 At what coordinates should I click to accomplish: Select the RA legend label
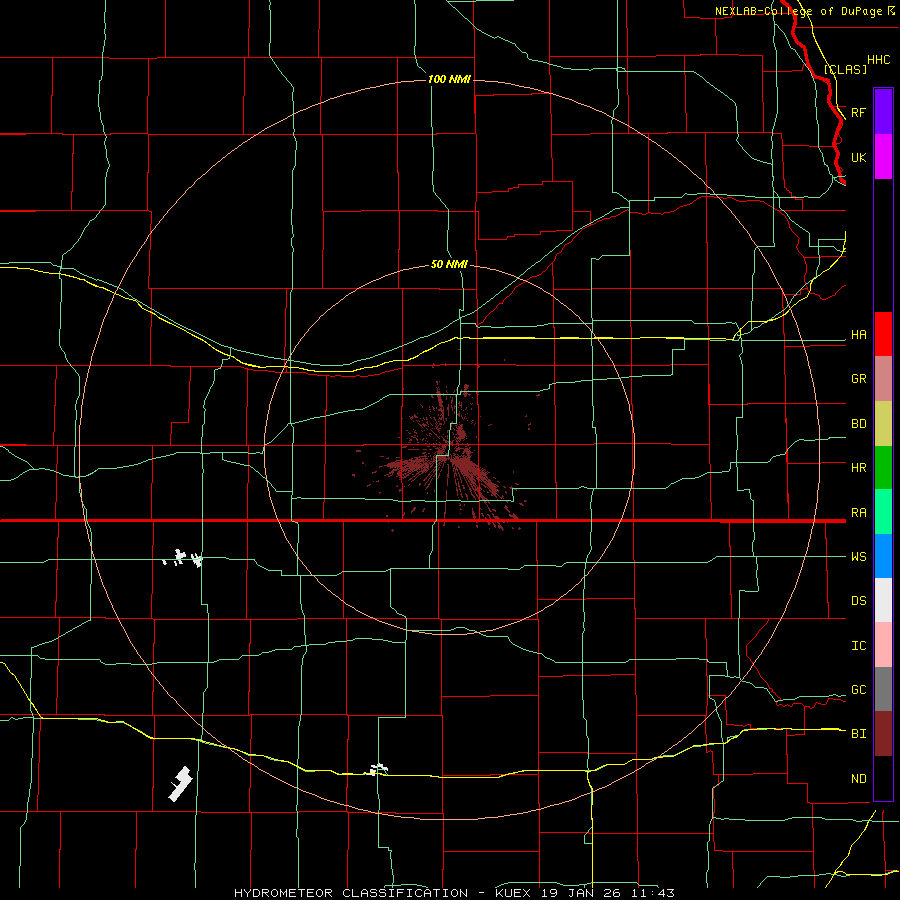[x=858, y=513]
